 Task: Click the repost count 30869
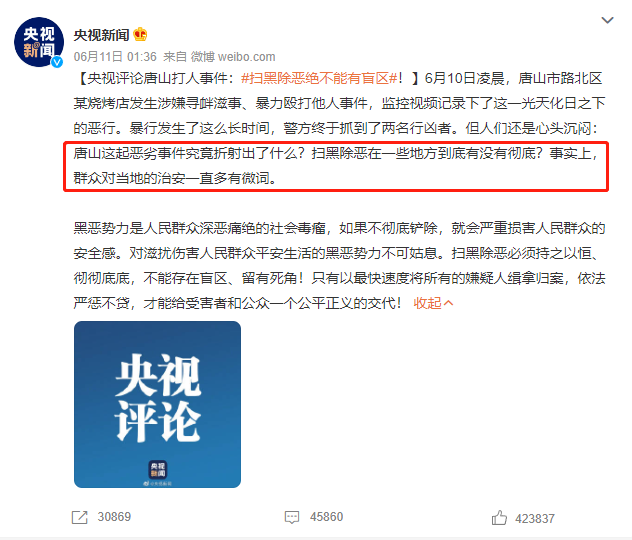pyautogui.click(x=114, y=517)
